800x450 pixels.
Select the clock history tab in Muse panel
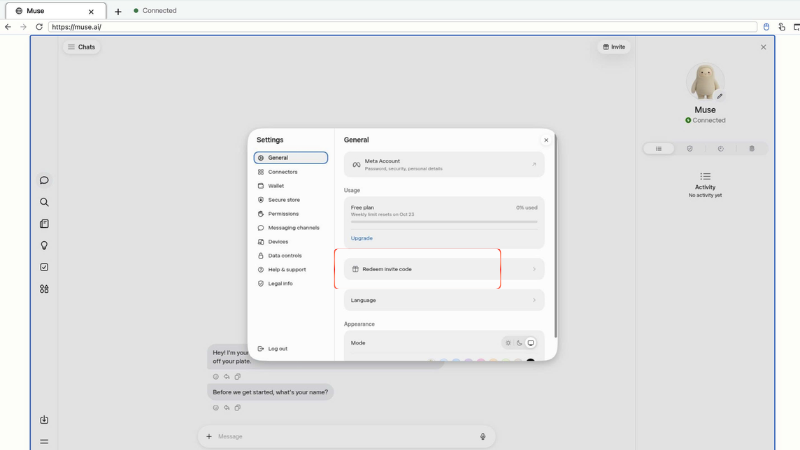tap(720, 148)
